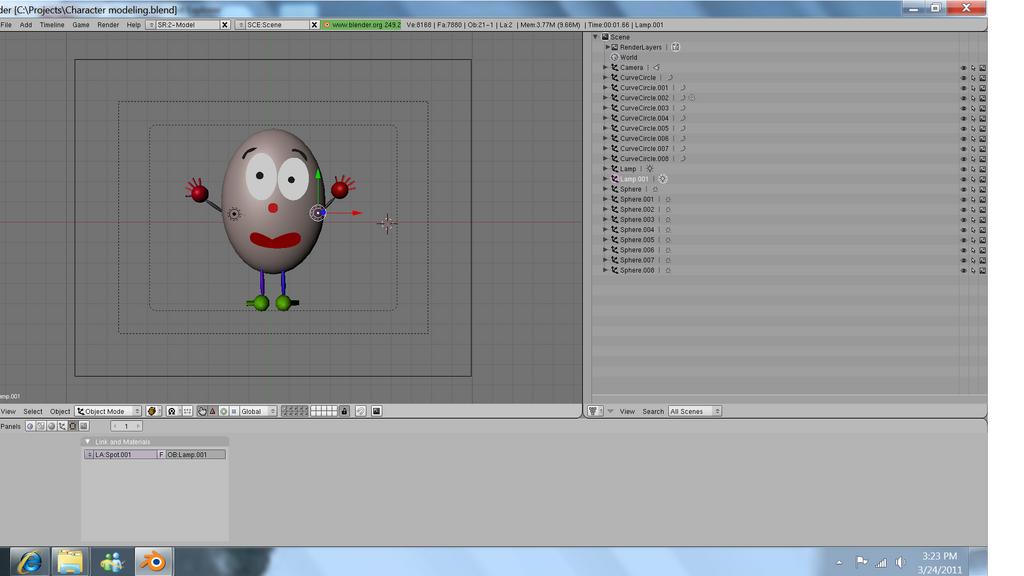Click the F fake user button
This screenshot has width=1024, height=576.
[161, 455]
